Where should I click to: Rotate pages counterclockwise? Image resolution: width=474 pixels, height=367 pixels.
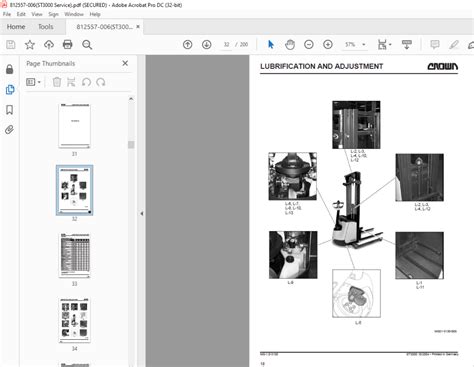pos(86,82)
